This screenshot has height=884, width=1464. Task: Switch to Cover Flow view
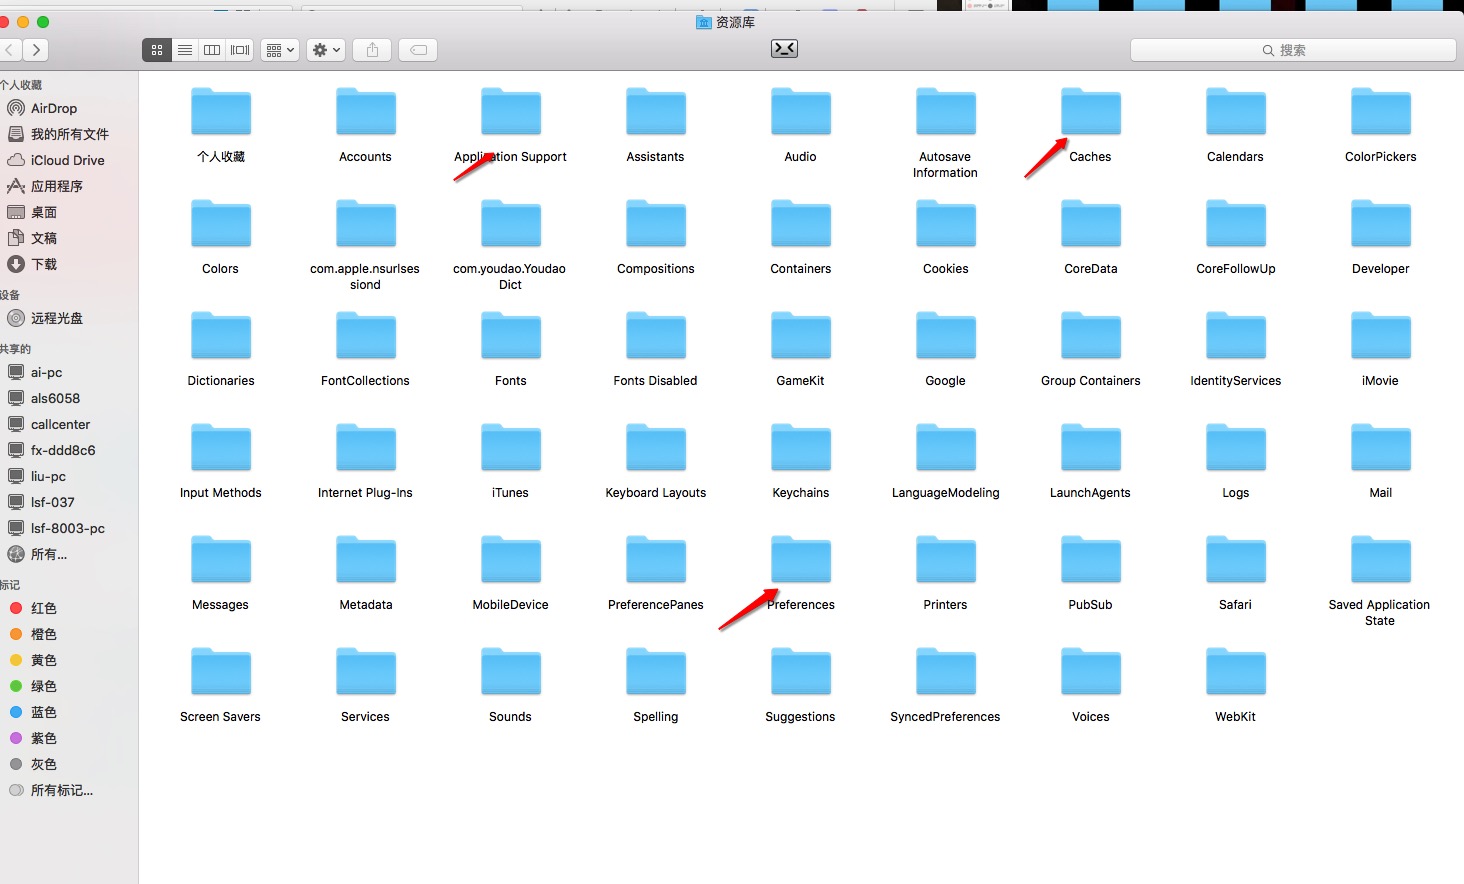(x=240, y=50)
